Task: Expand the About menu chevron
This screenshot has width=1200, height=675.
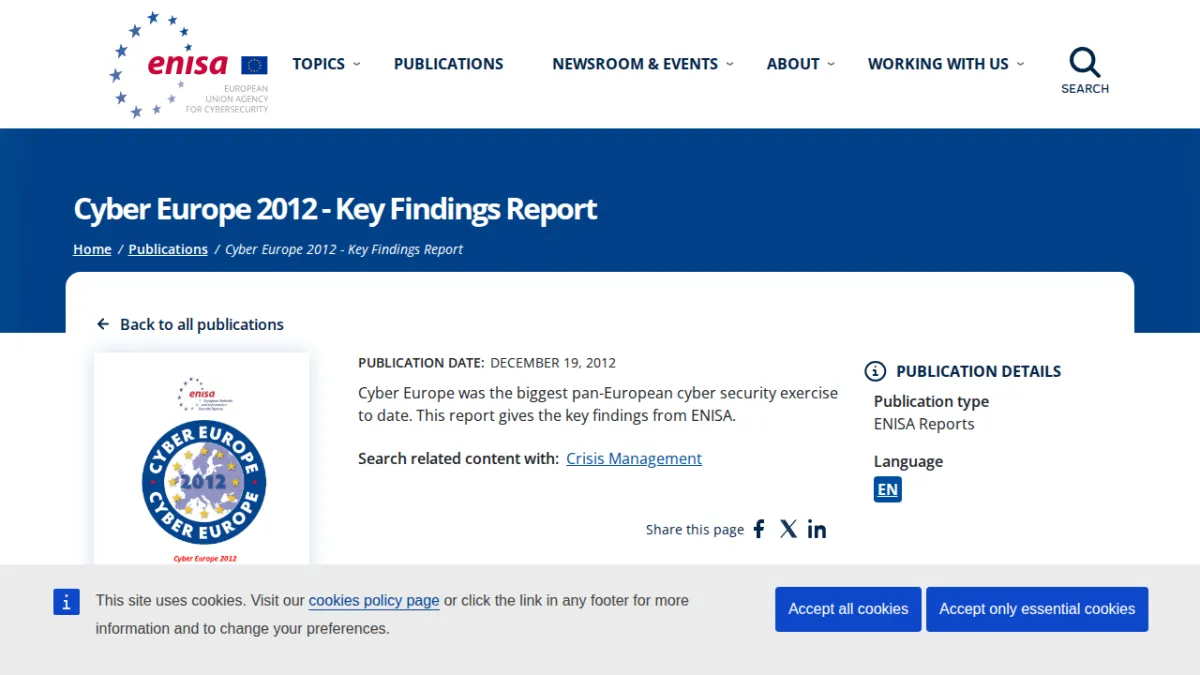Action: pyautogui.click(x=831, y=64)
